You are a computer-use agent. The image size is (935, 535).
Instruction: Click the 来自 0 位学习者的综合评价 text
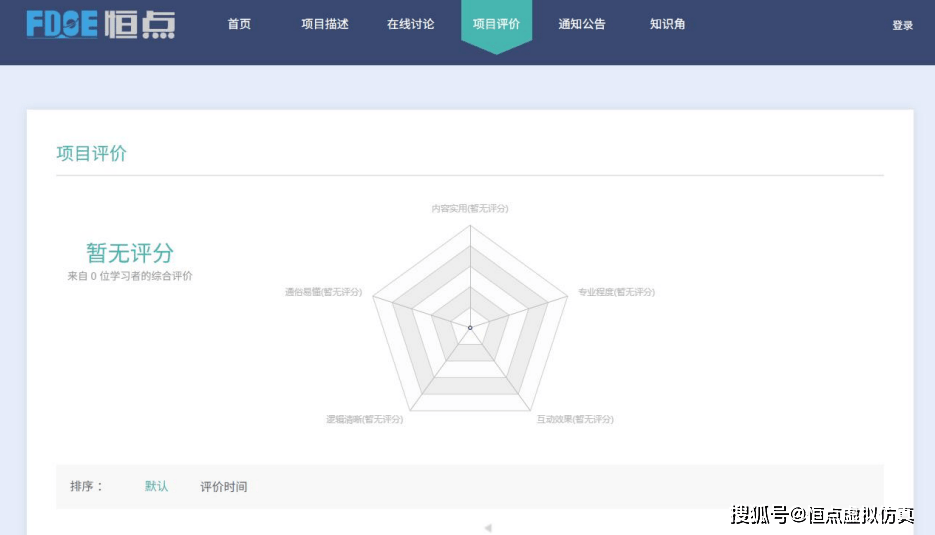coord(130,276)
